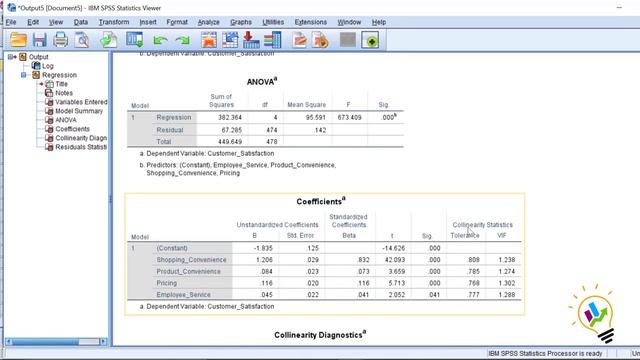Click the Residual mean square .142
640x360 pixels.
[x=320, y=130]
